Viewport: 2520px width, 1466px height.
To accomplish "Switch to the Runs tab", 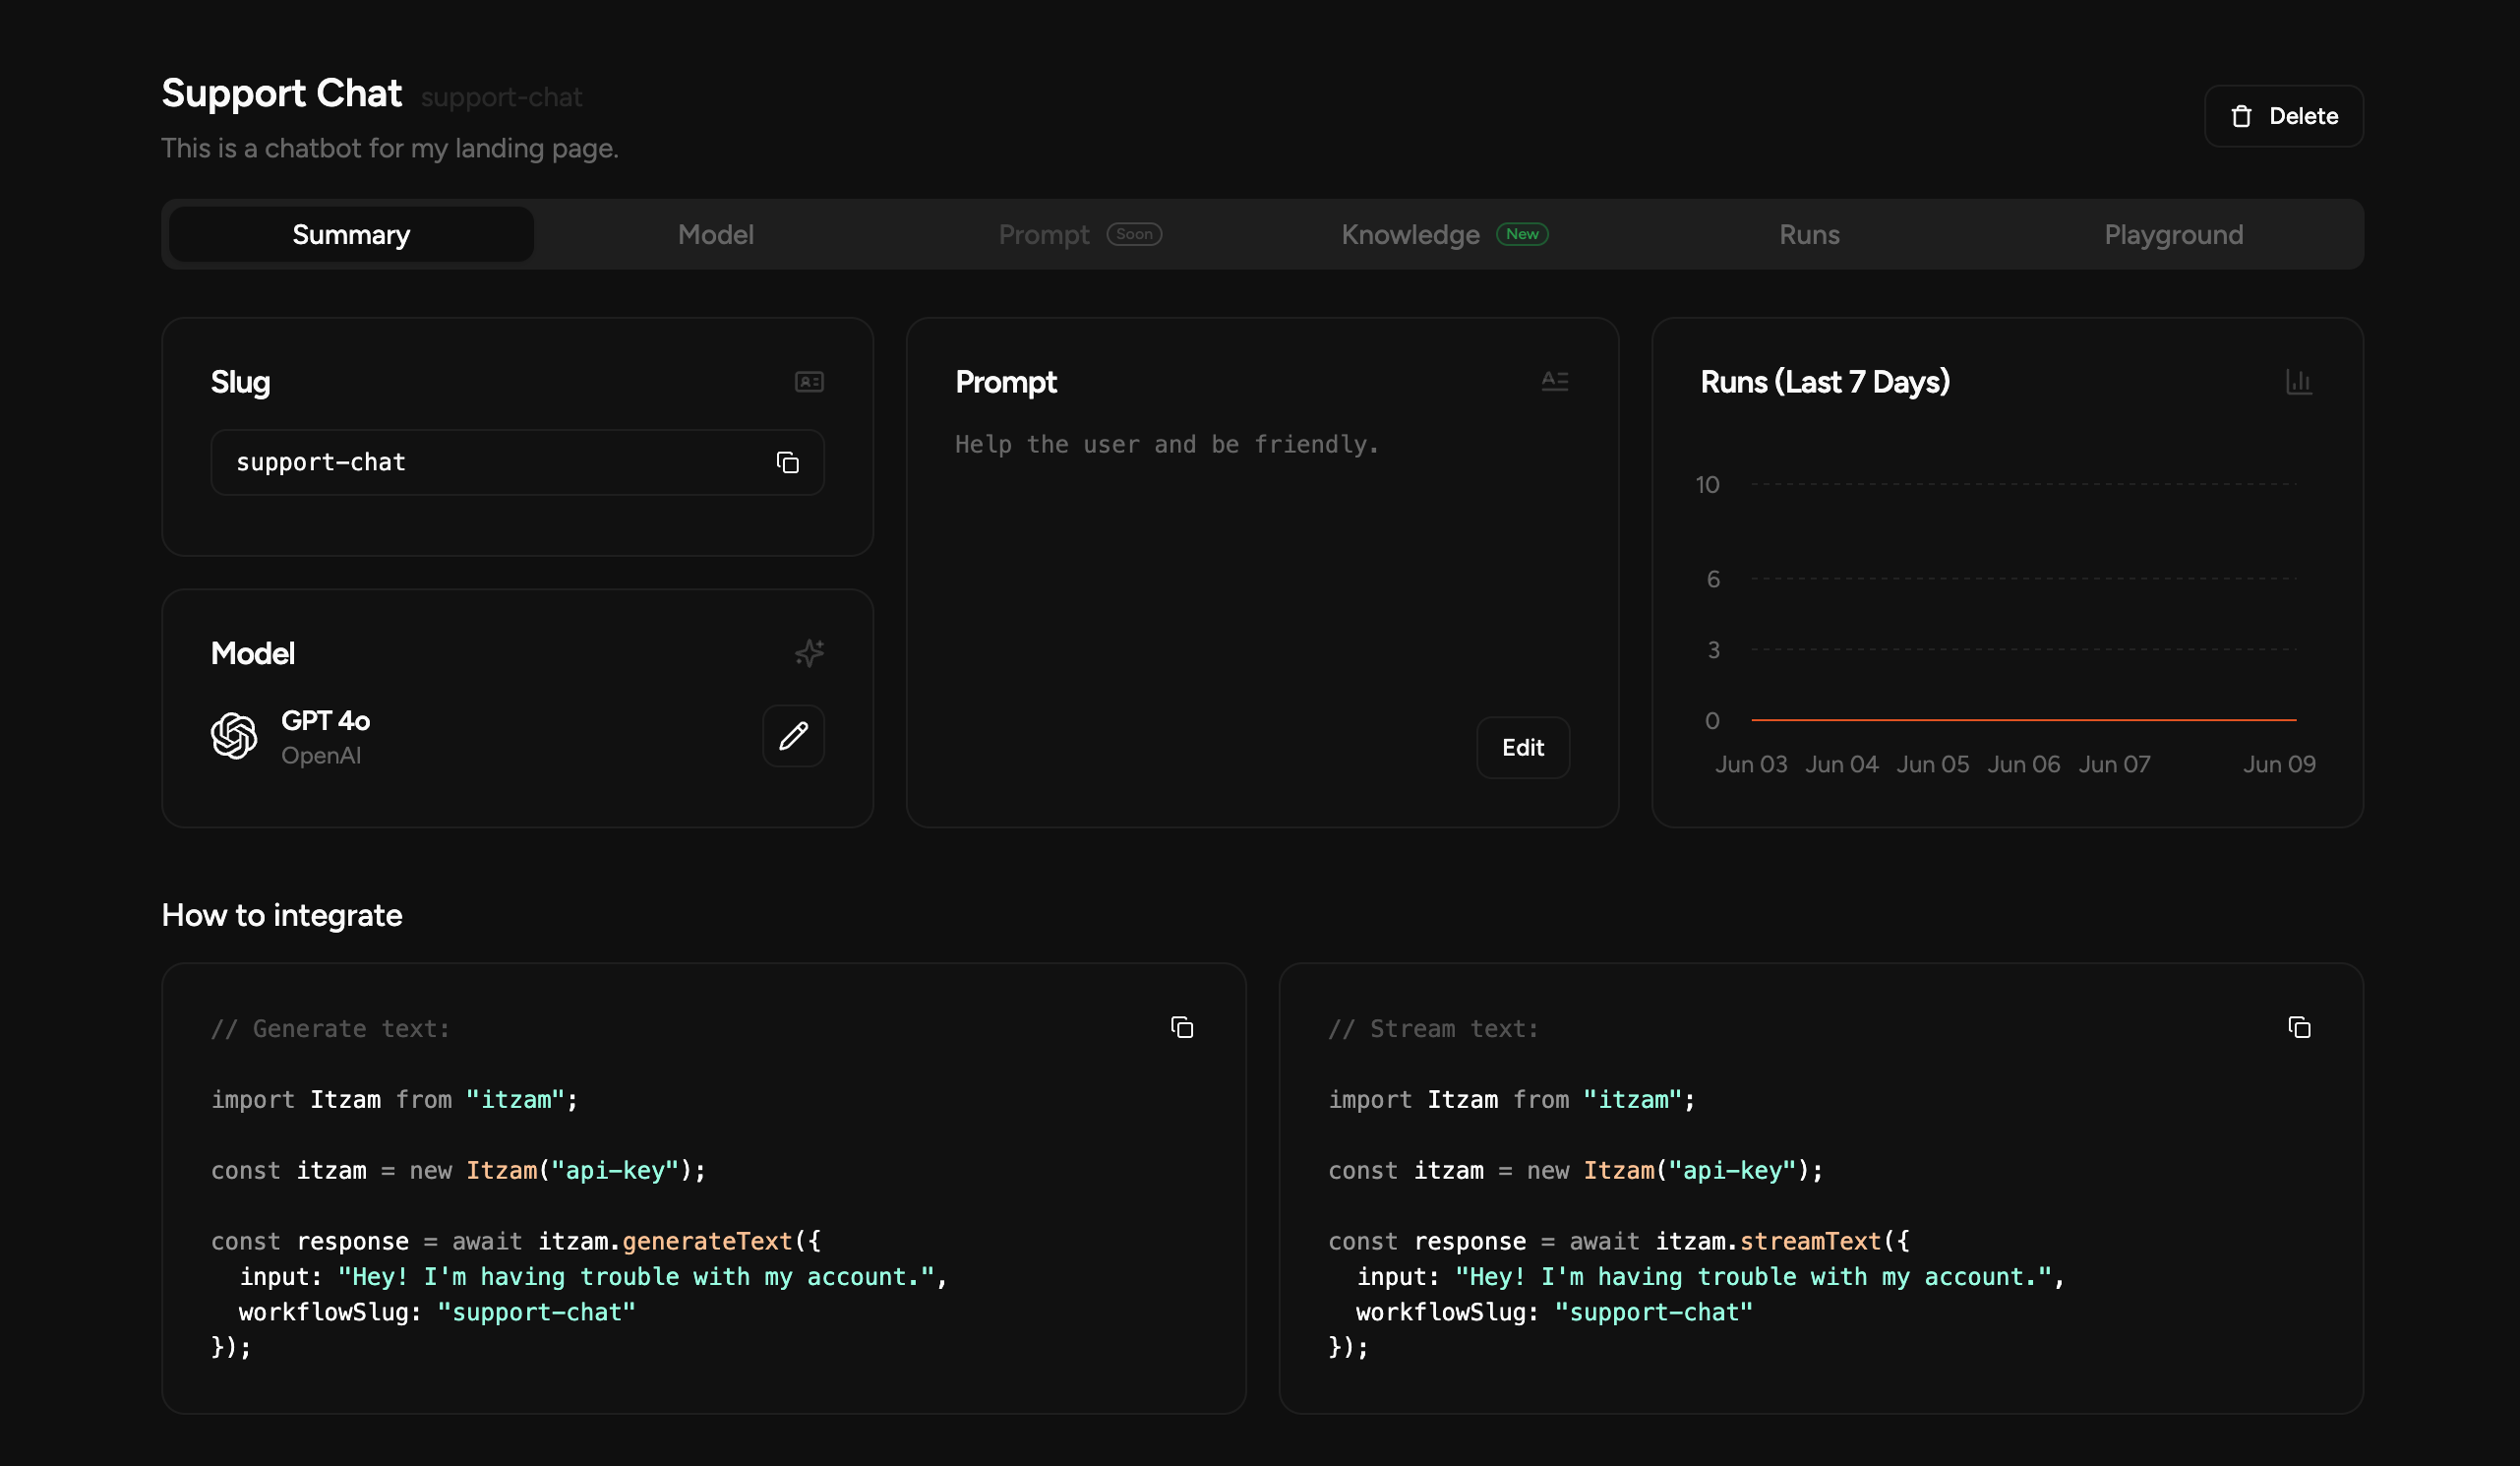I will [1809, 234].
